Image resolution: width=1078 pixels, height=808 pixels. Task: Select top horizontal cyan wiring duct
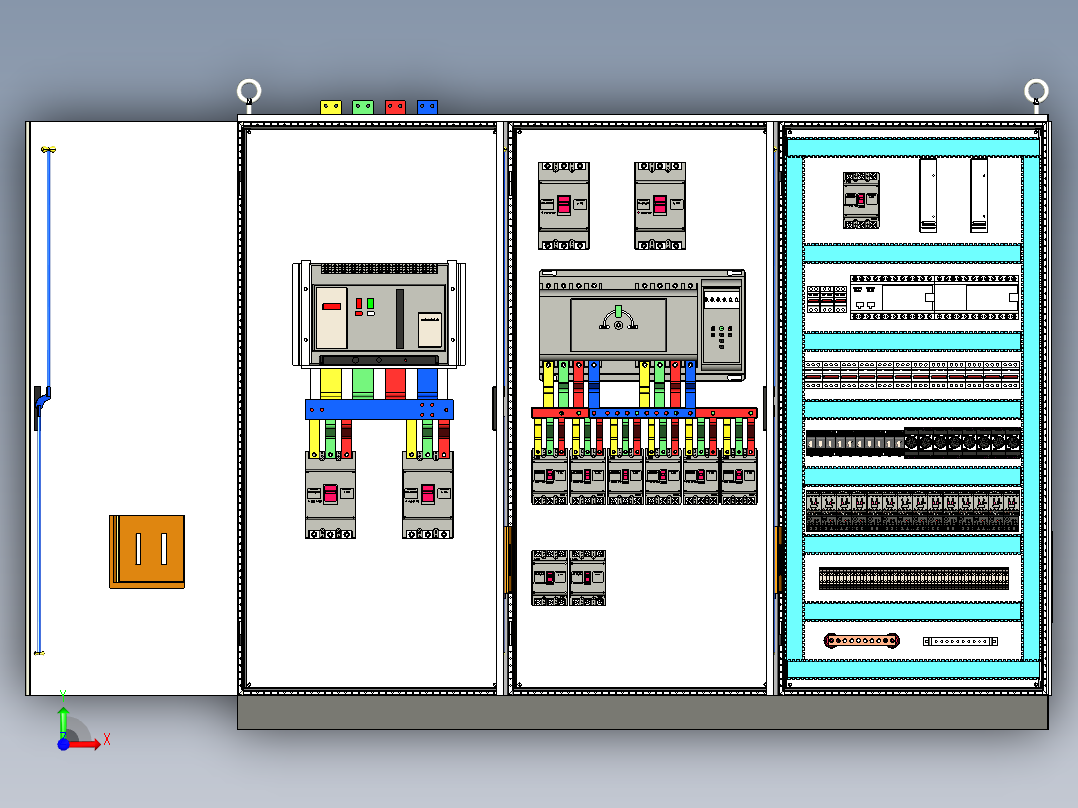[x=913, y=147]
